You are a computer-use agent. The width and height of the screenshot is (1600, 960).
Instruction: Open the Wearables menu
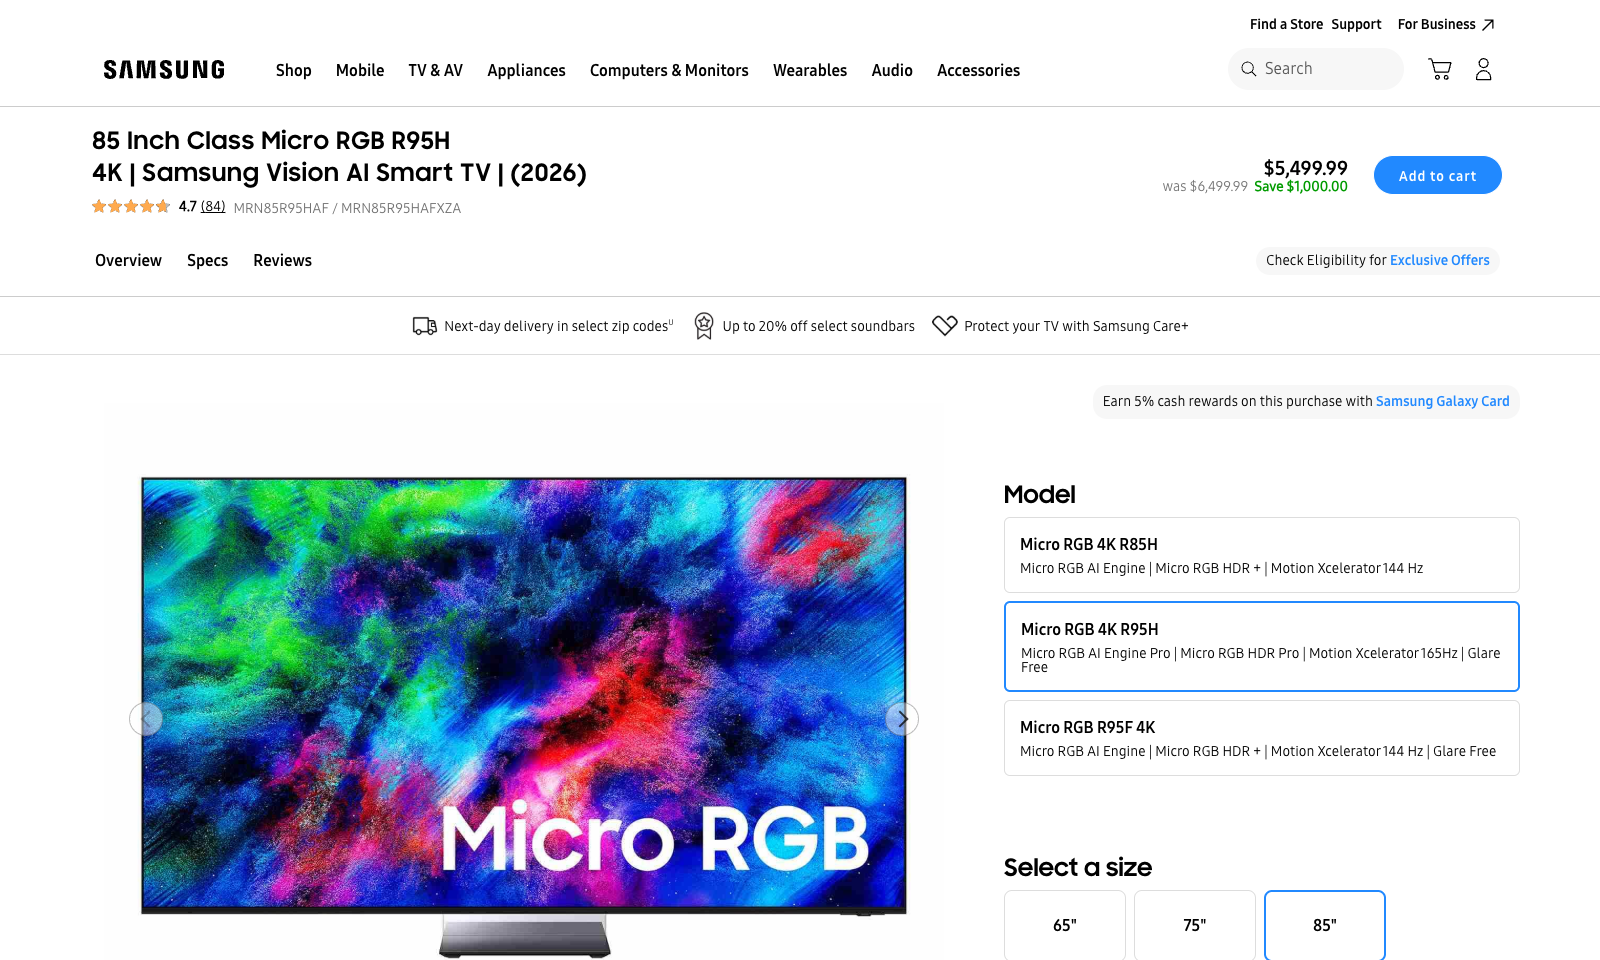[x=810, y=70]
